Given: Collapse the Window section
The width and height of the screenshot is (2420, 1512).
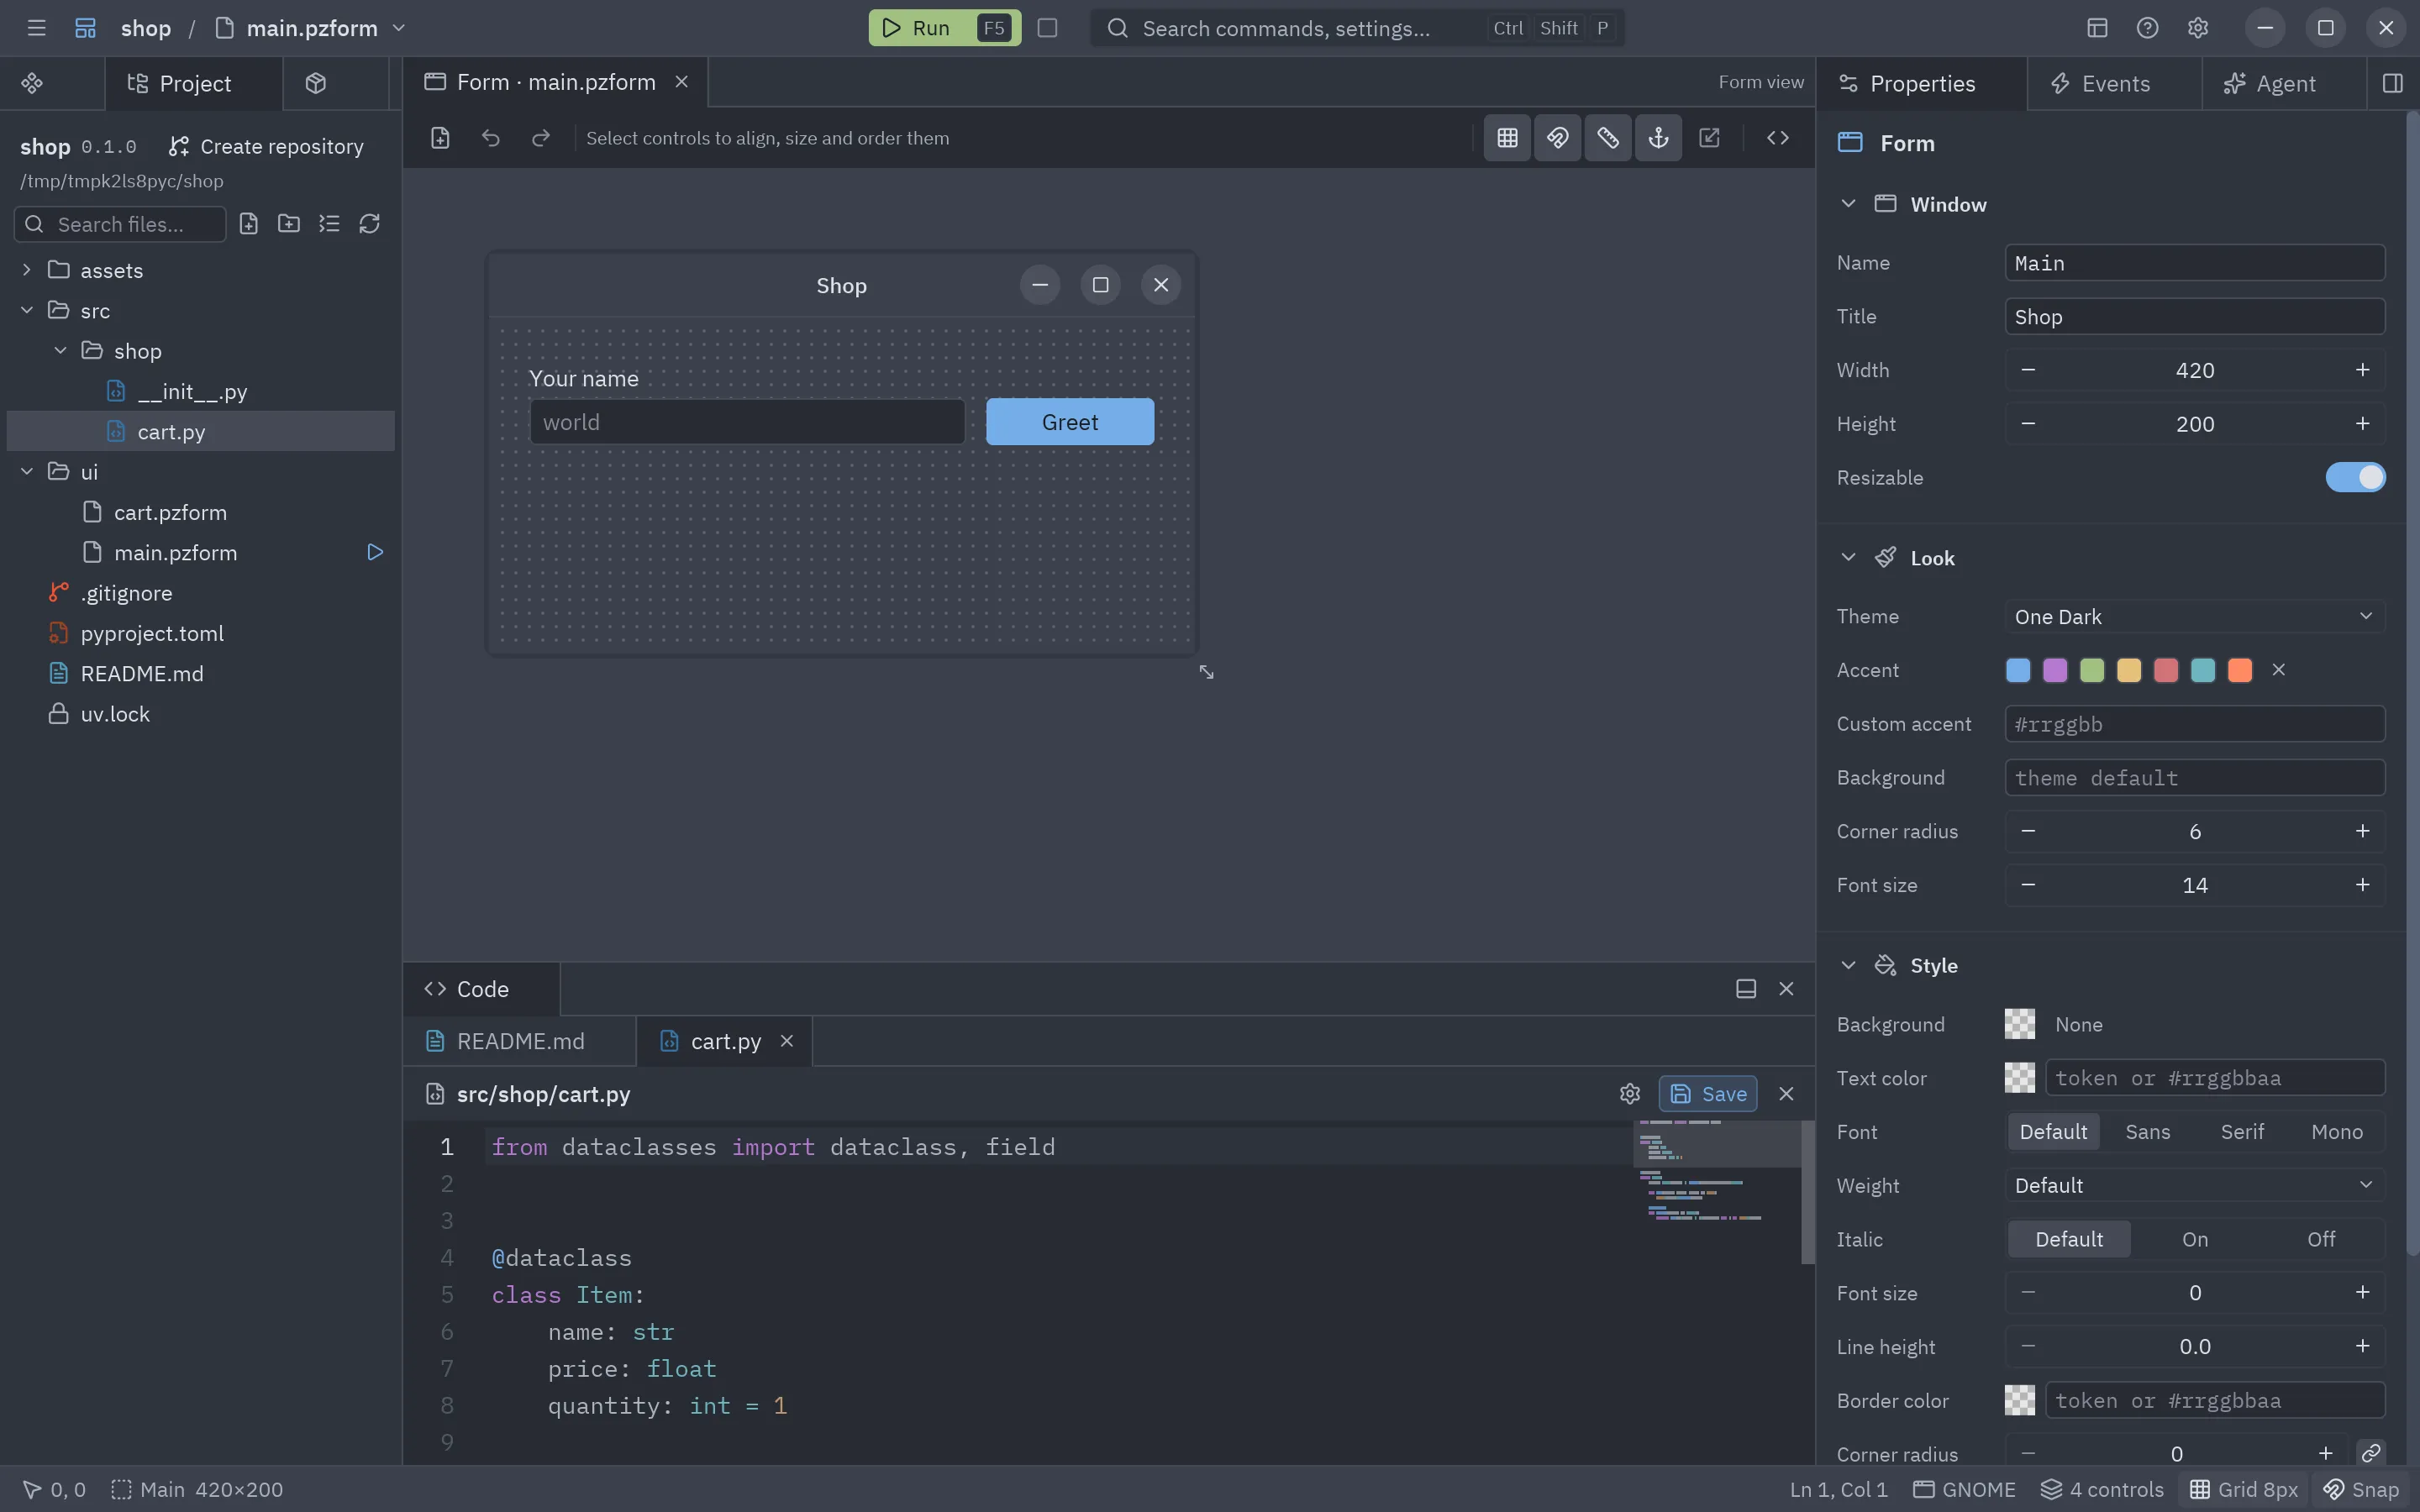Looking at the screenshot, I should coord(1848,204).
